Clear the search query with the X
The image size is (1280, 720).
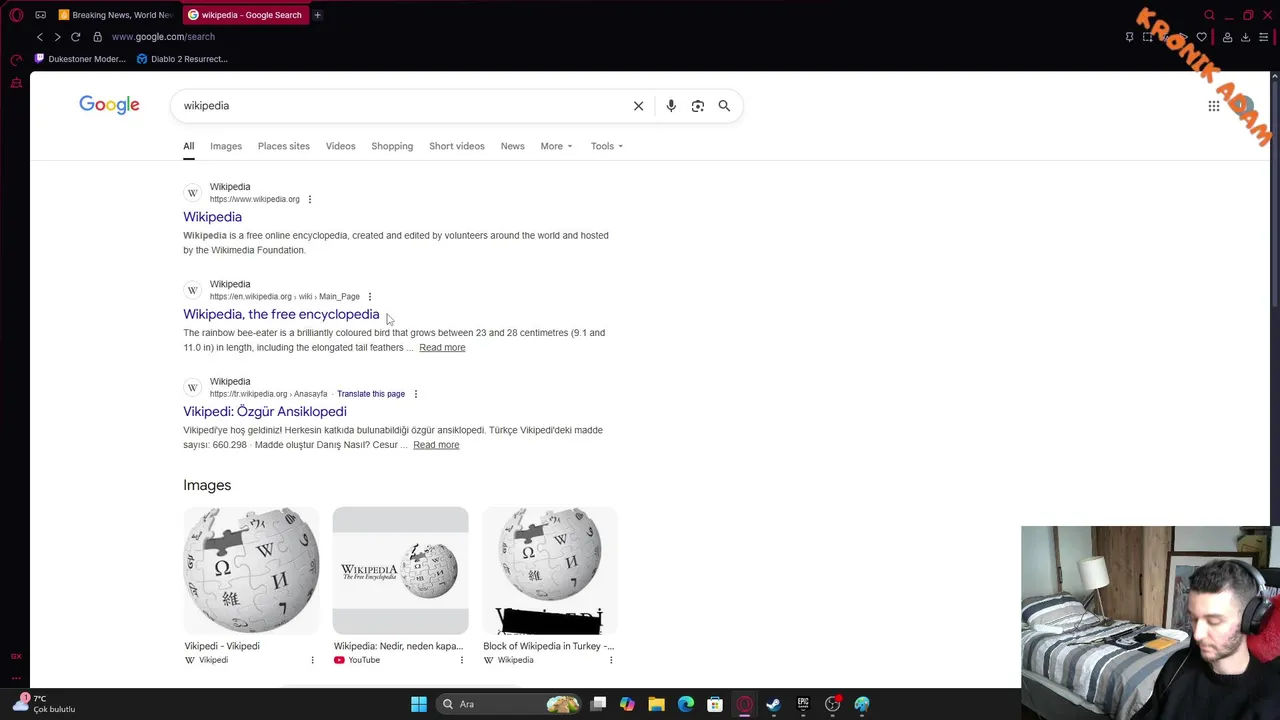[638, 106]
